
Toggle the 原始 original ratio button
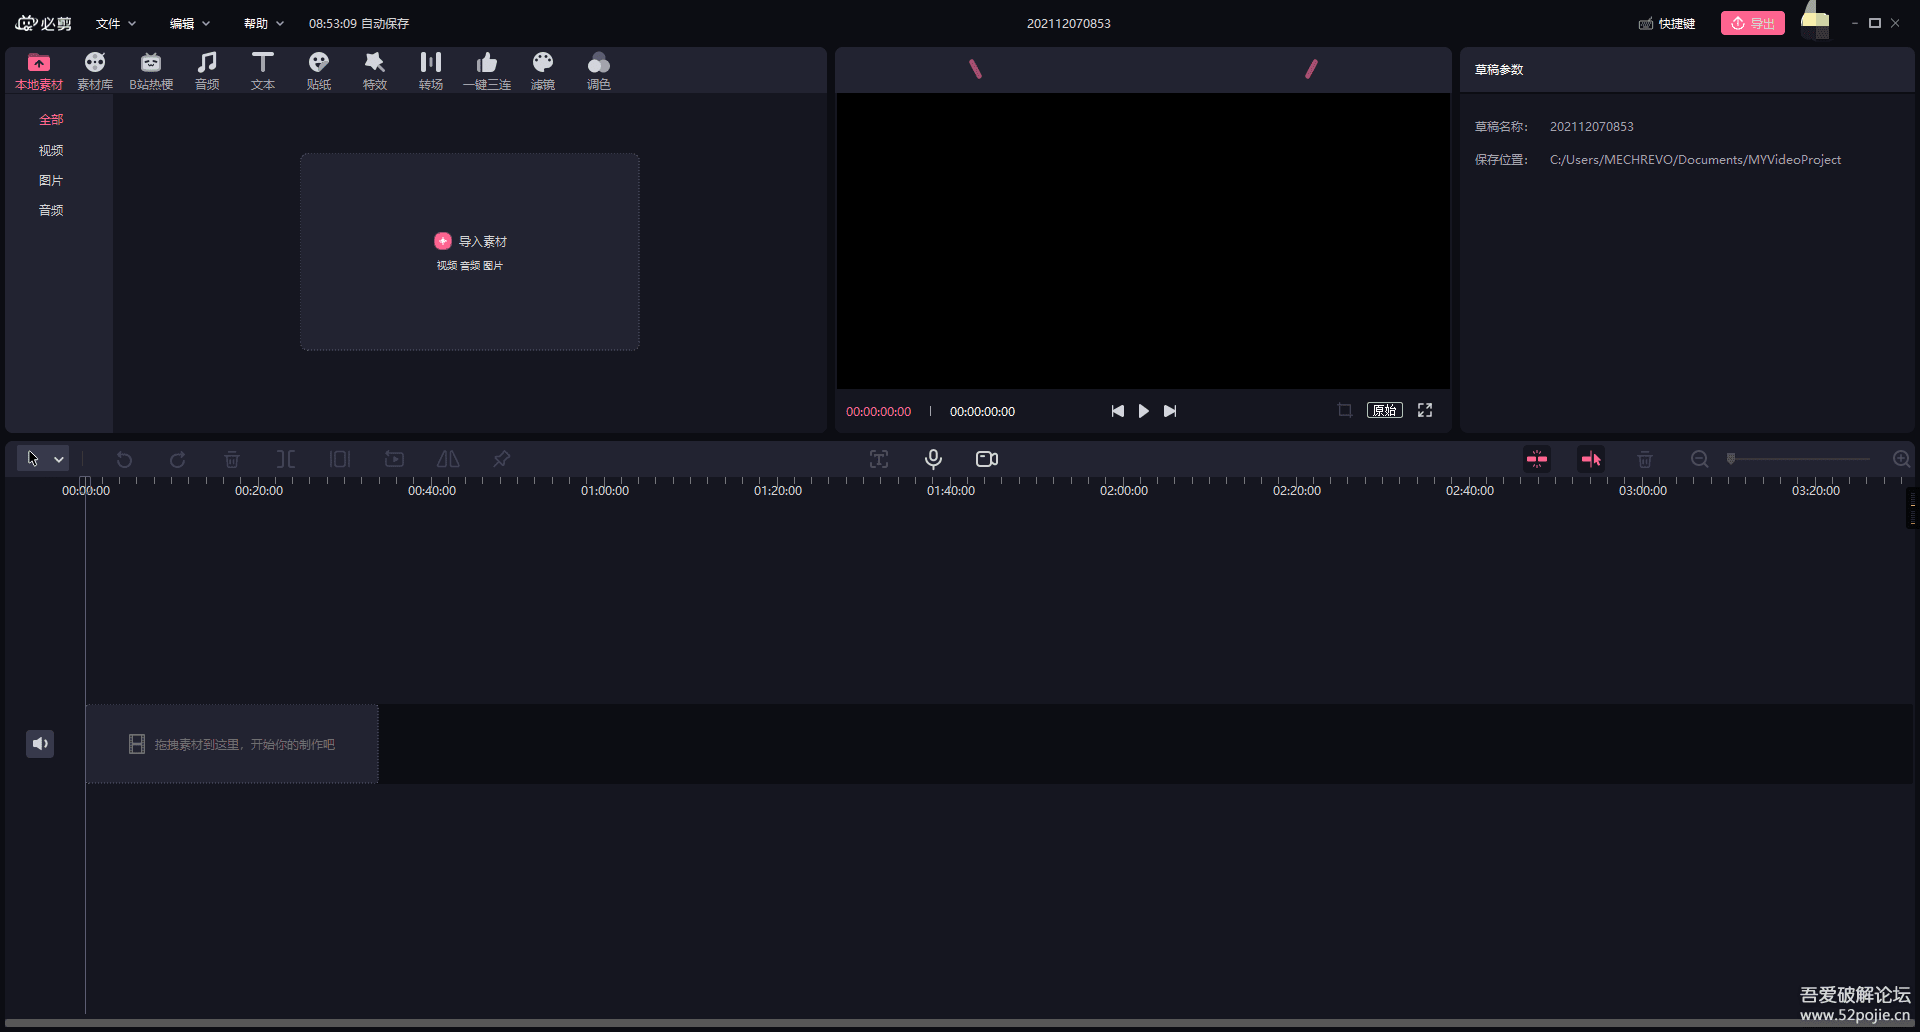1384,411
